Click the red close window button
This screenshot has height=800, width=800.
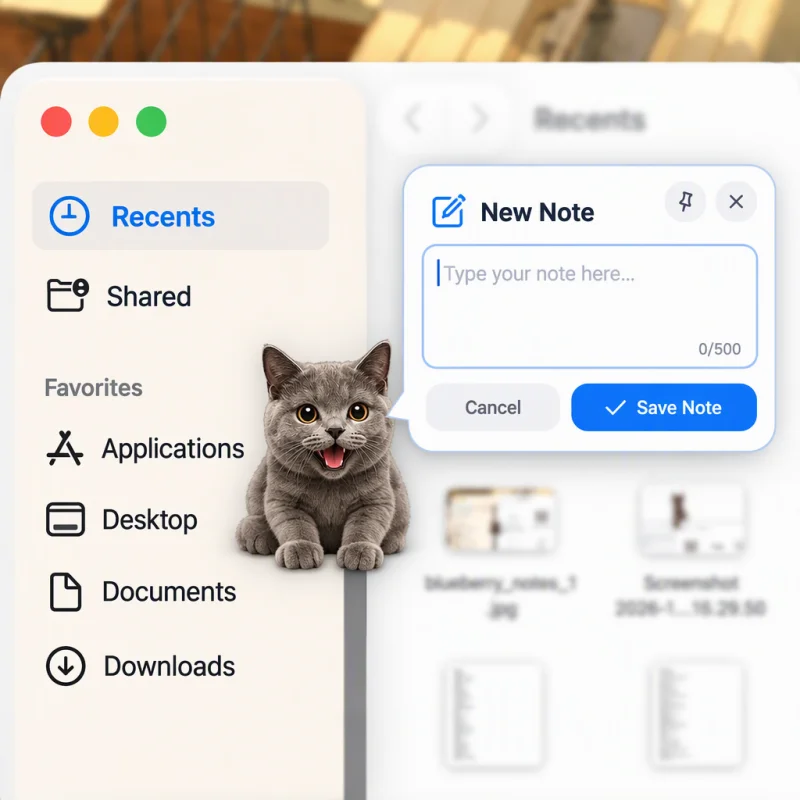(x=56, y=121)
